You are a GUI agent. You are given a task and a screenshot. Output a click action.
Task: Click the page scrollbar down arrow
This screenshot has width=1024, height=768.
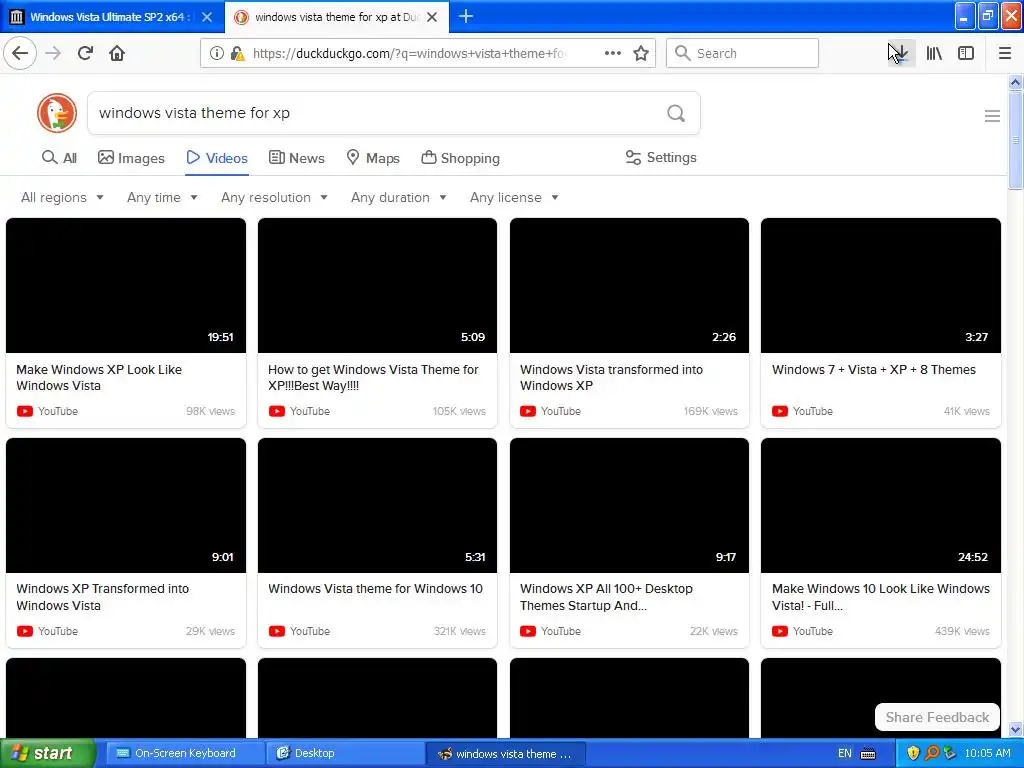pos(1016,730)
